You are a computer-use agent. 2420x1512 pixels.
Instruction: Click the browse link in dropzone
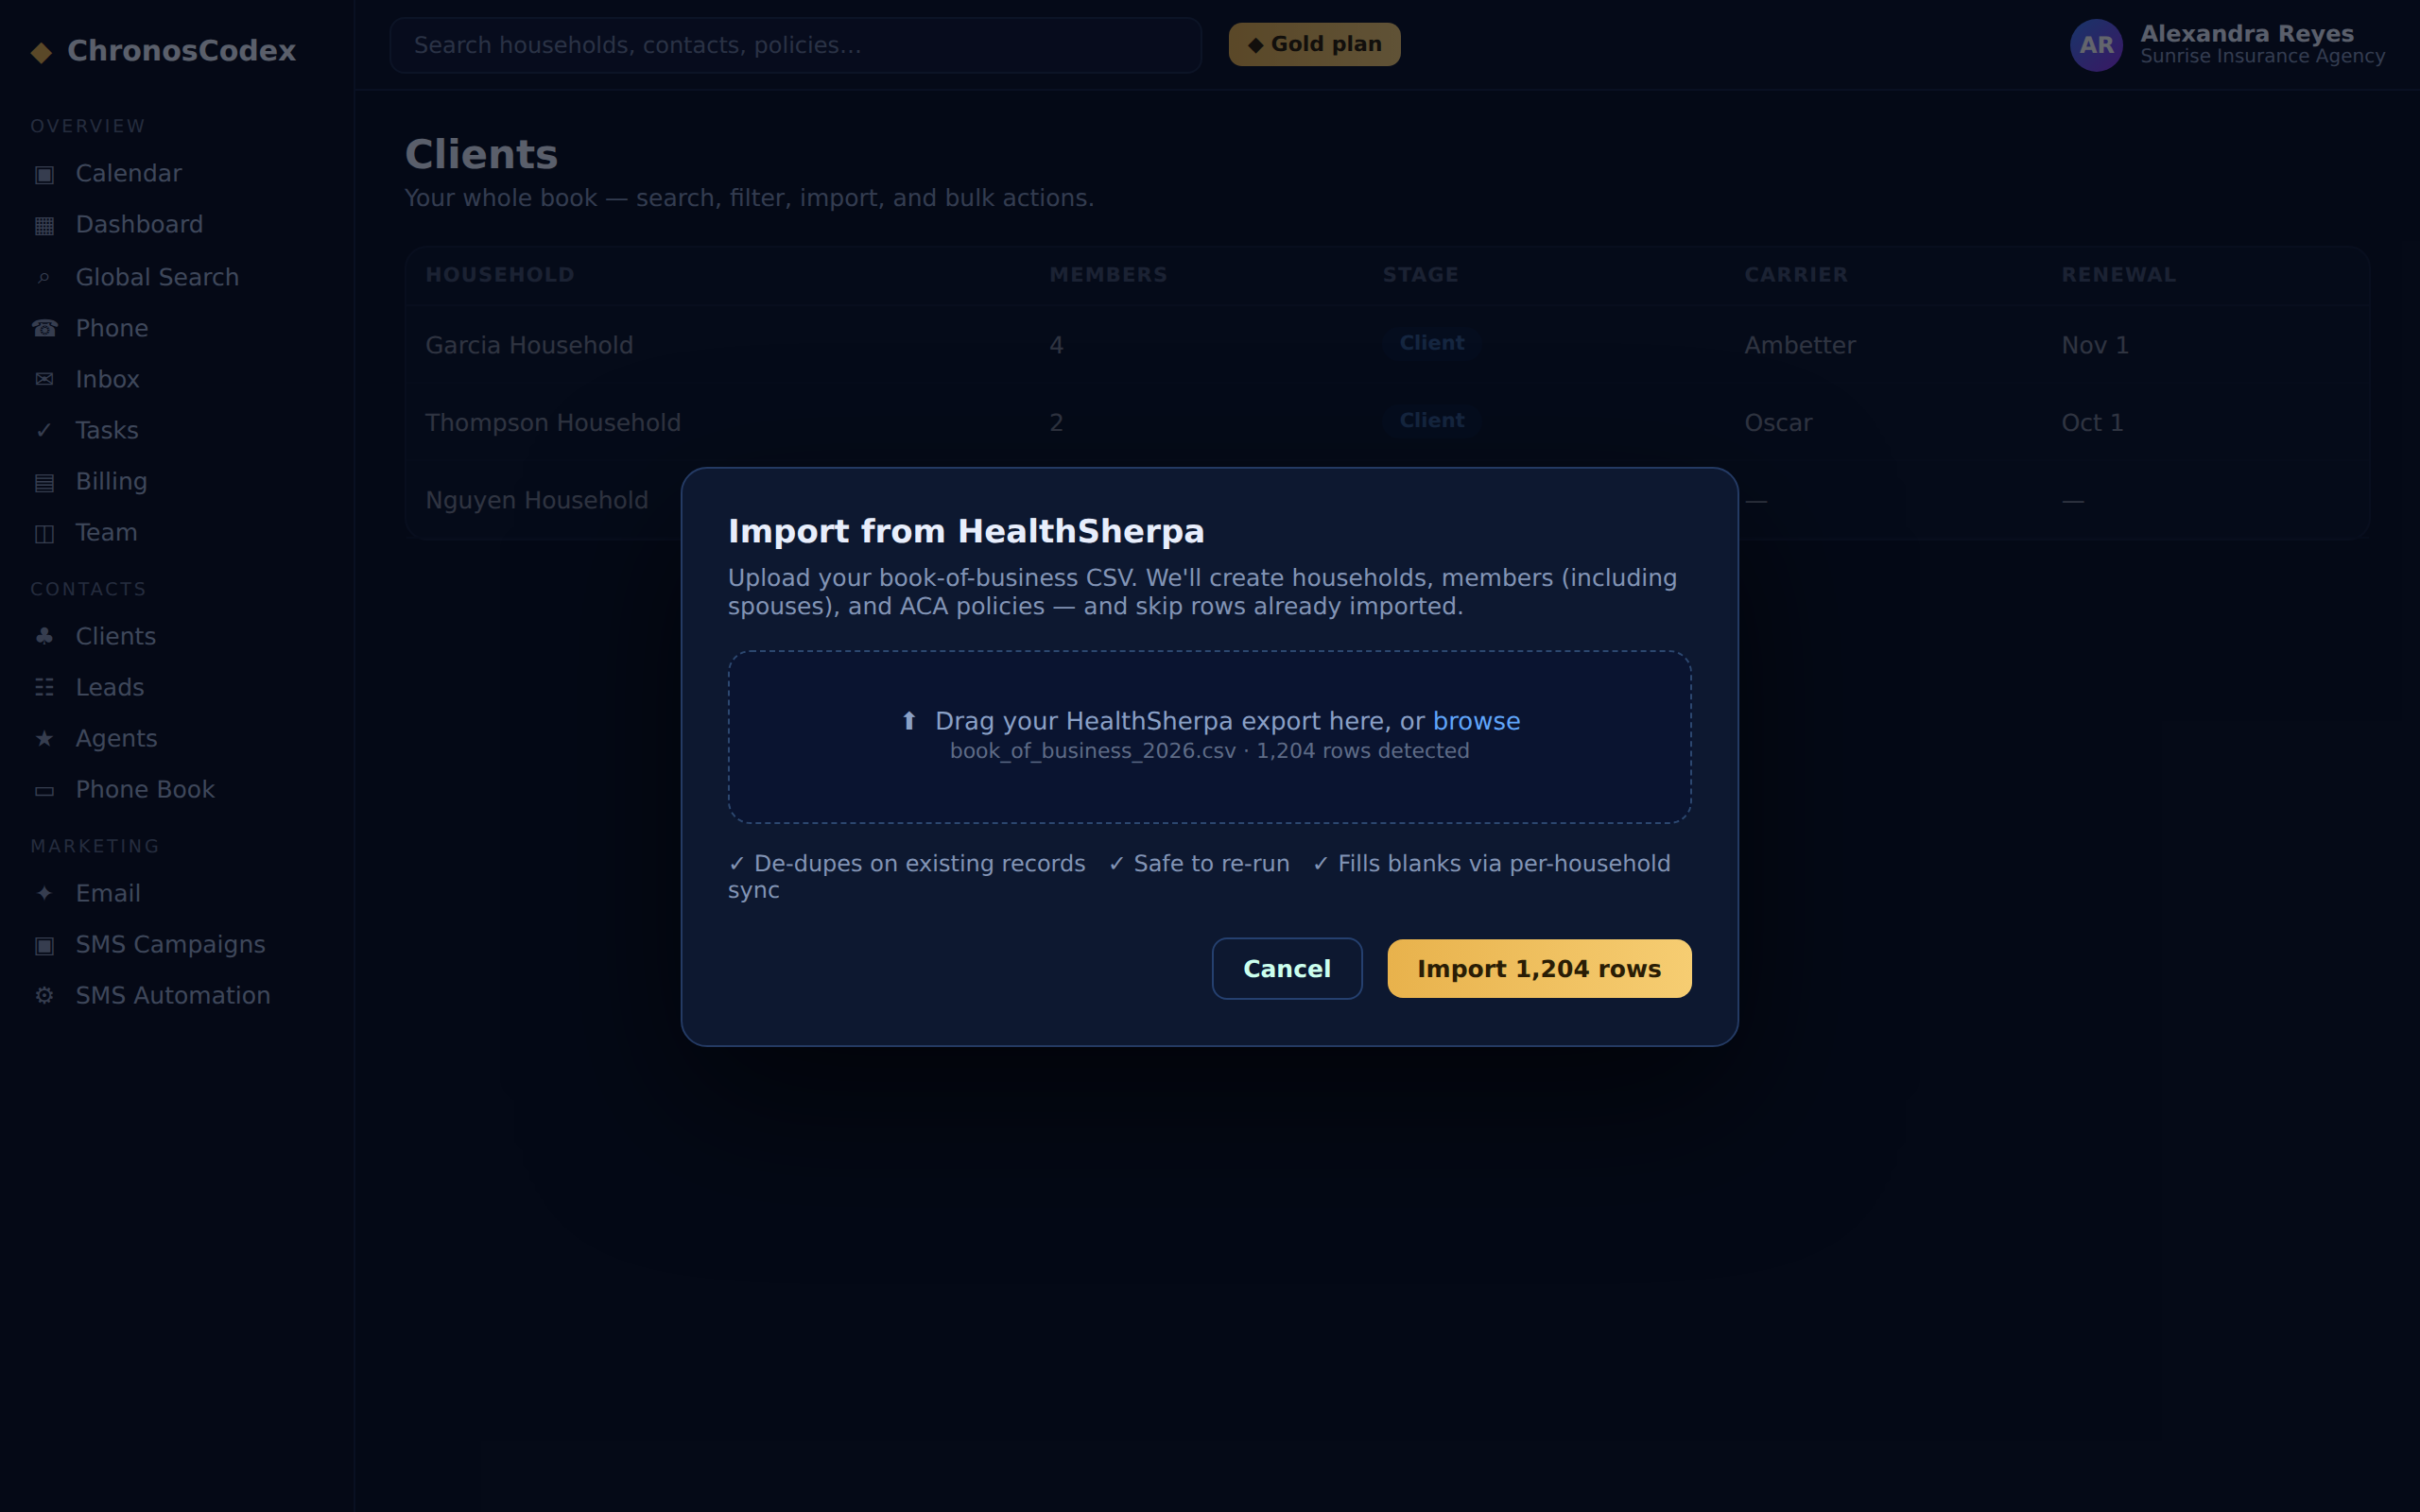[1476, 721]
